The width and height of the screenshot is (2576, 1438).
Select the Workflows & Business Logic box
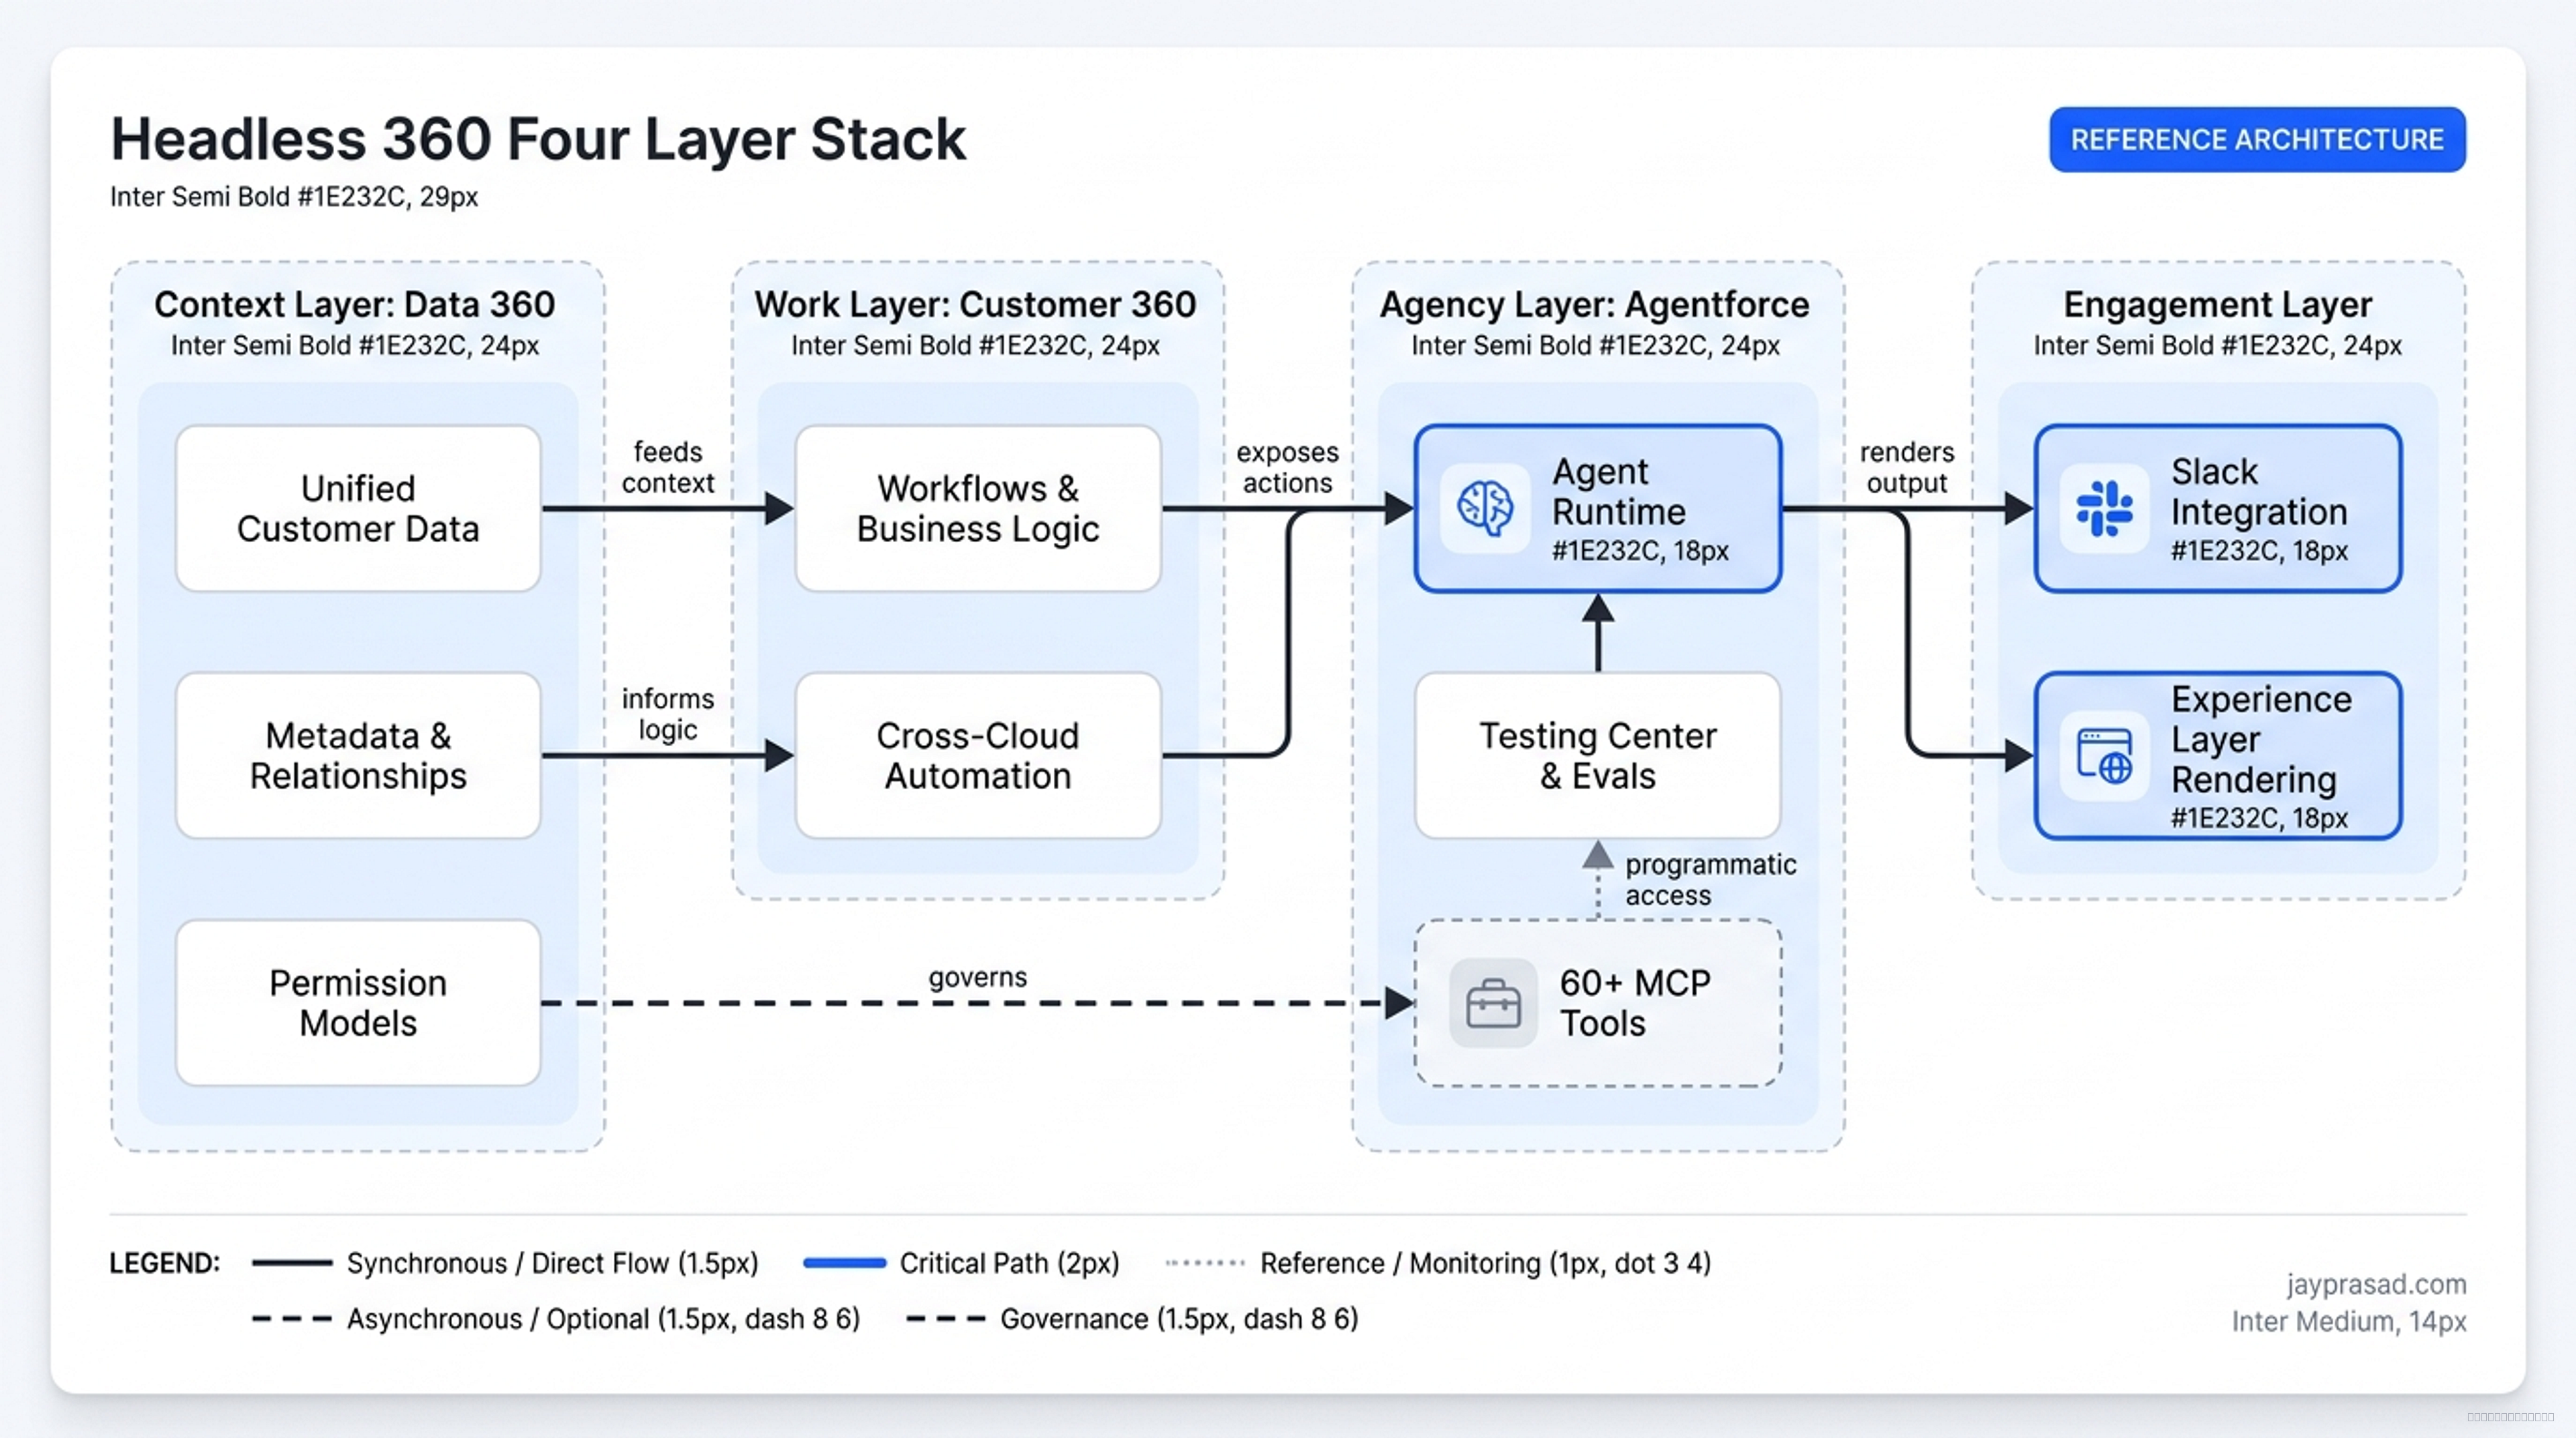[x=978, y=508]
